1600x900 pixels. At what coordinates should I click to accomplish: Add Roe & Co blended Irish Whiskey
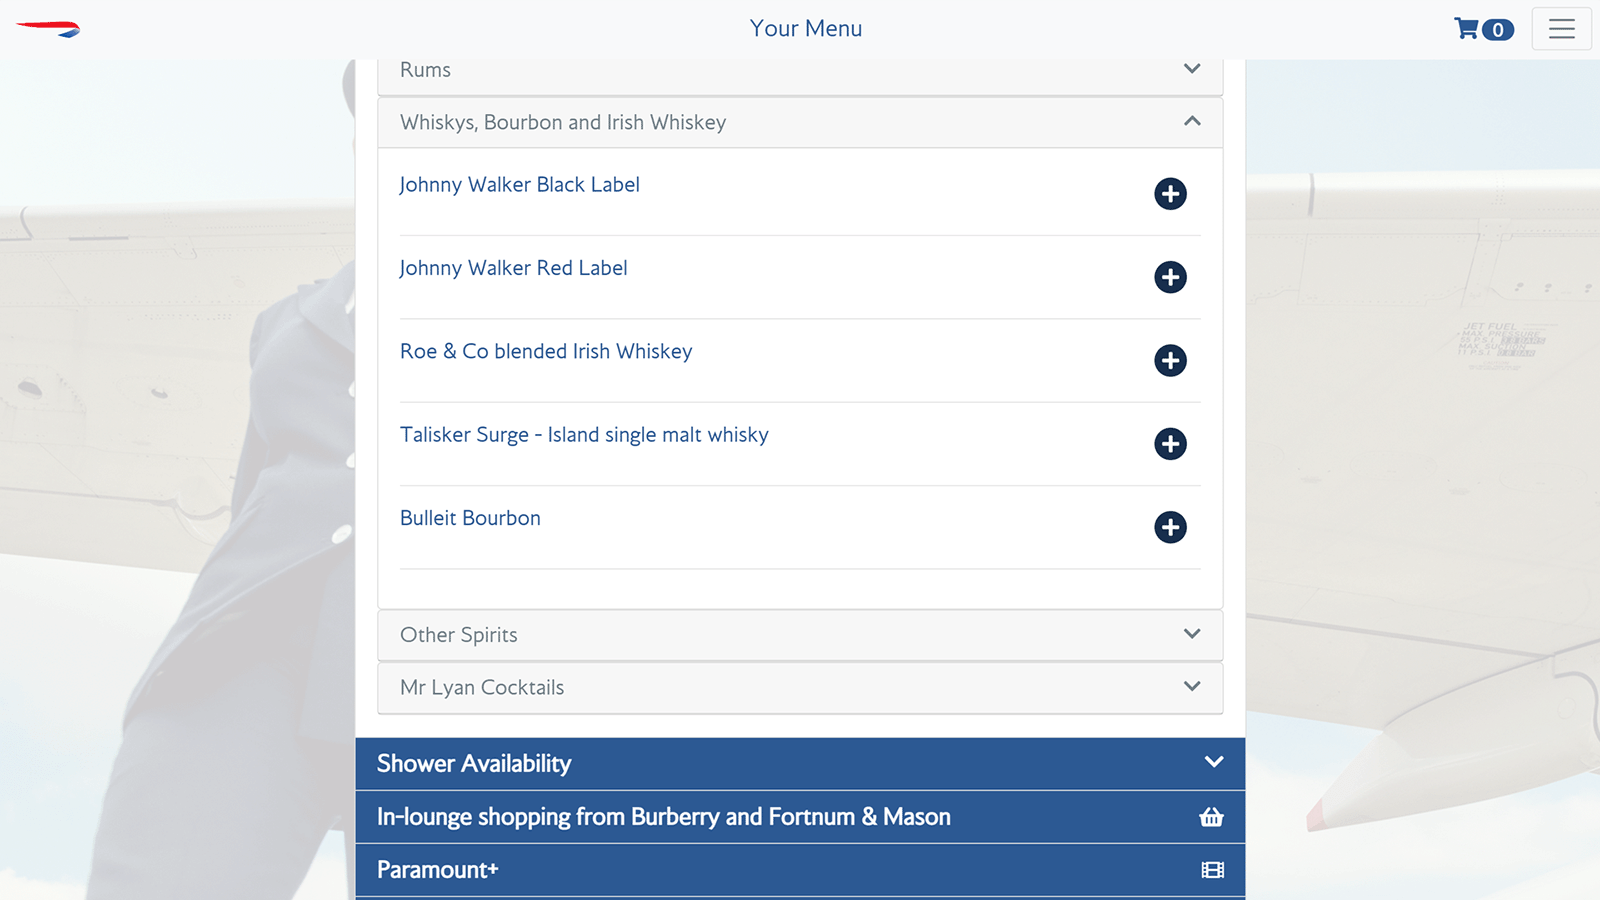pos(1170,360)
